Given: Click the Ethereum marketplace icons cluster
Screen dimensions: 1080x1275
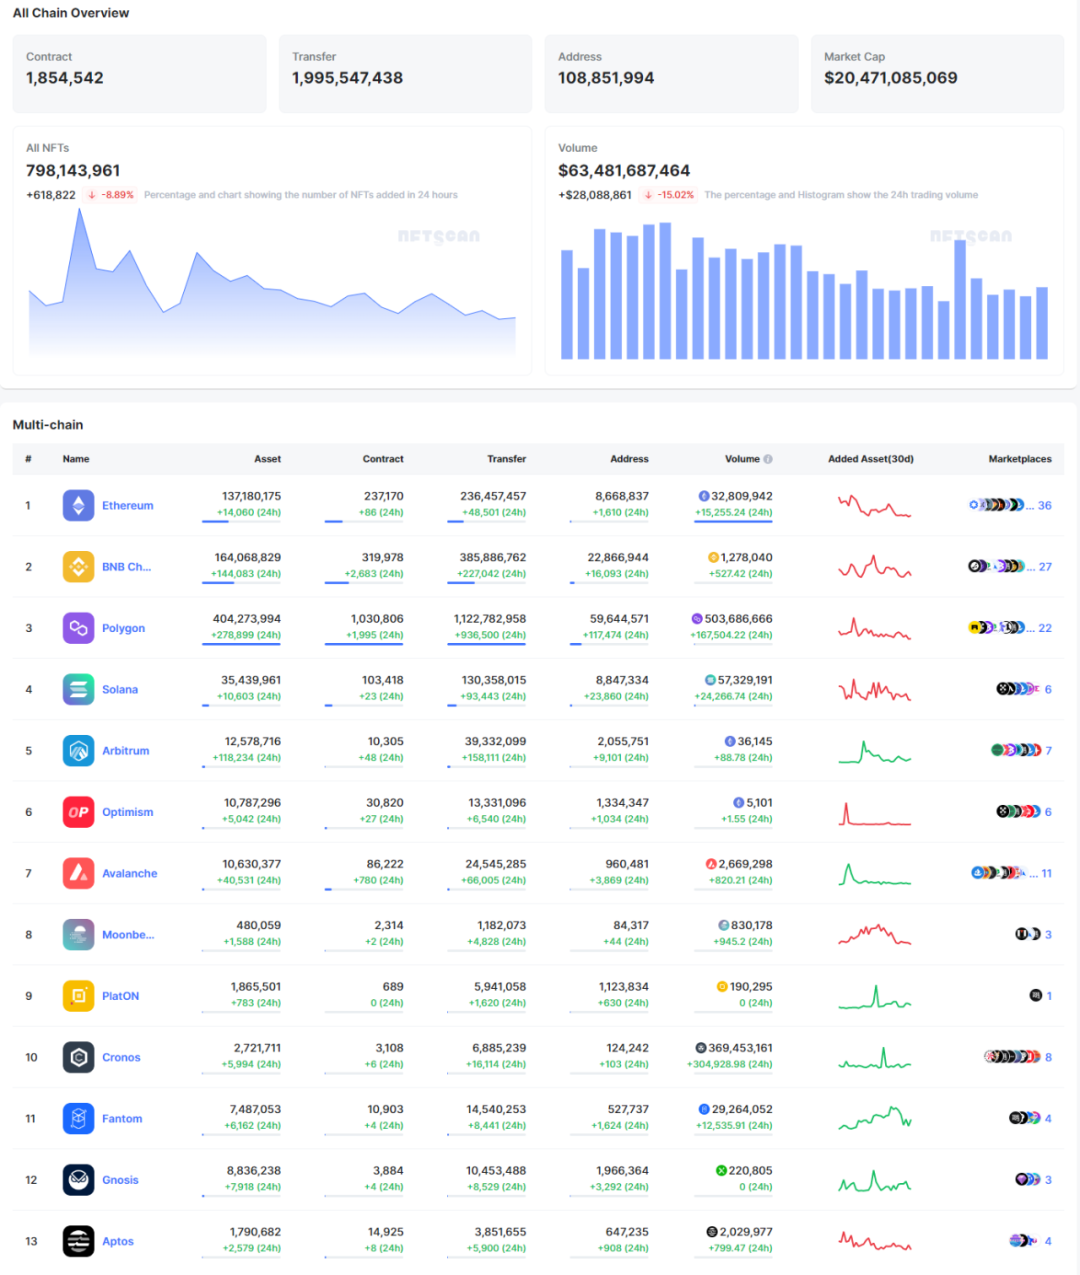Looking at the screenshot, I should [996, 505].
